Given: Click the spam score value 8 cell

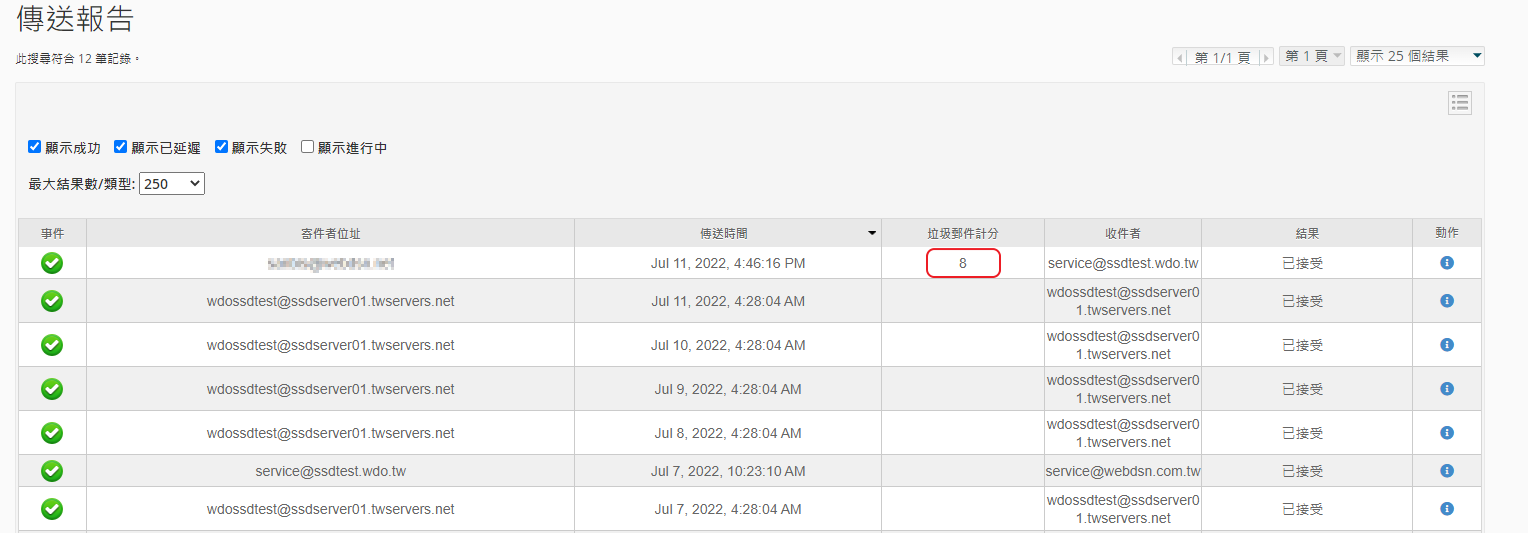Looking at the screenshot, I should [x=963, y=263].
